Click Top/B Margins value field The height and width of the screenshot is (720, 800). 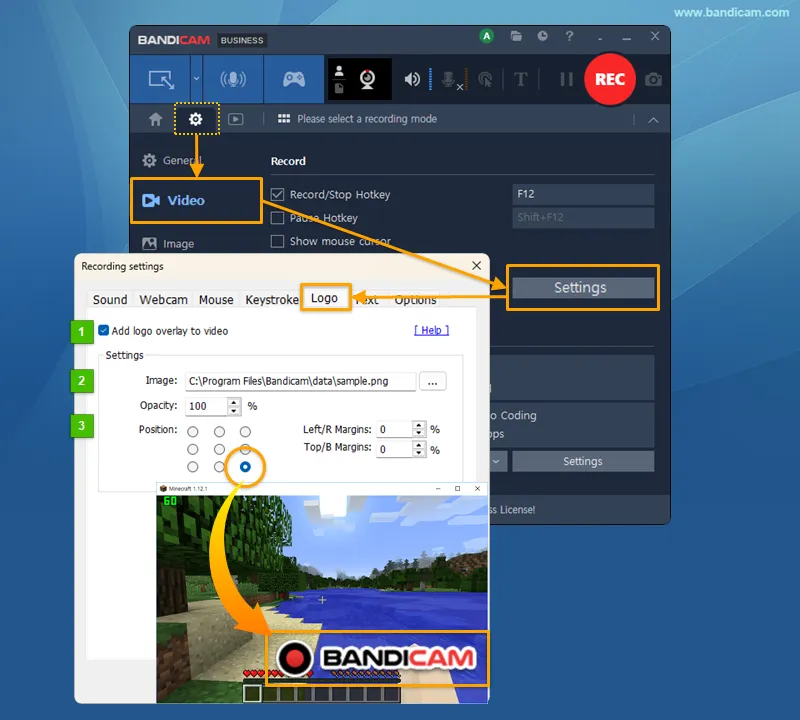(394, 449)
